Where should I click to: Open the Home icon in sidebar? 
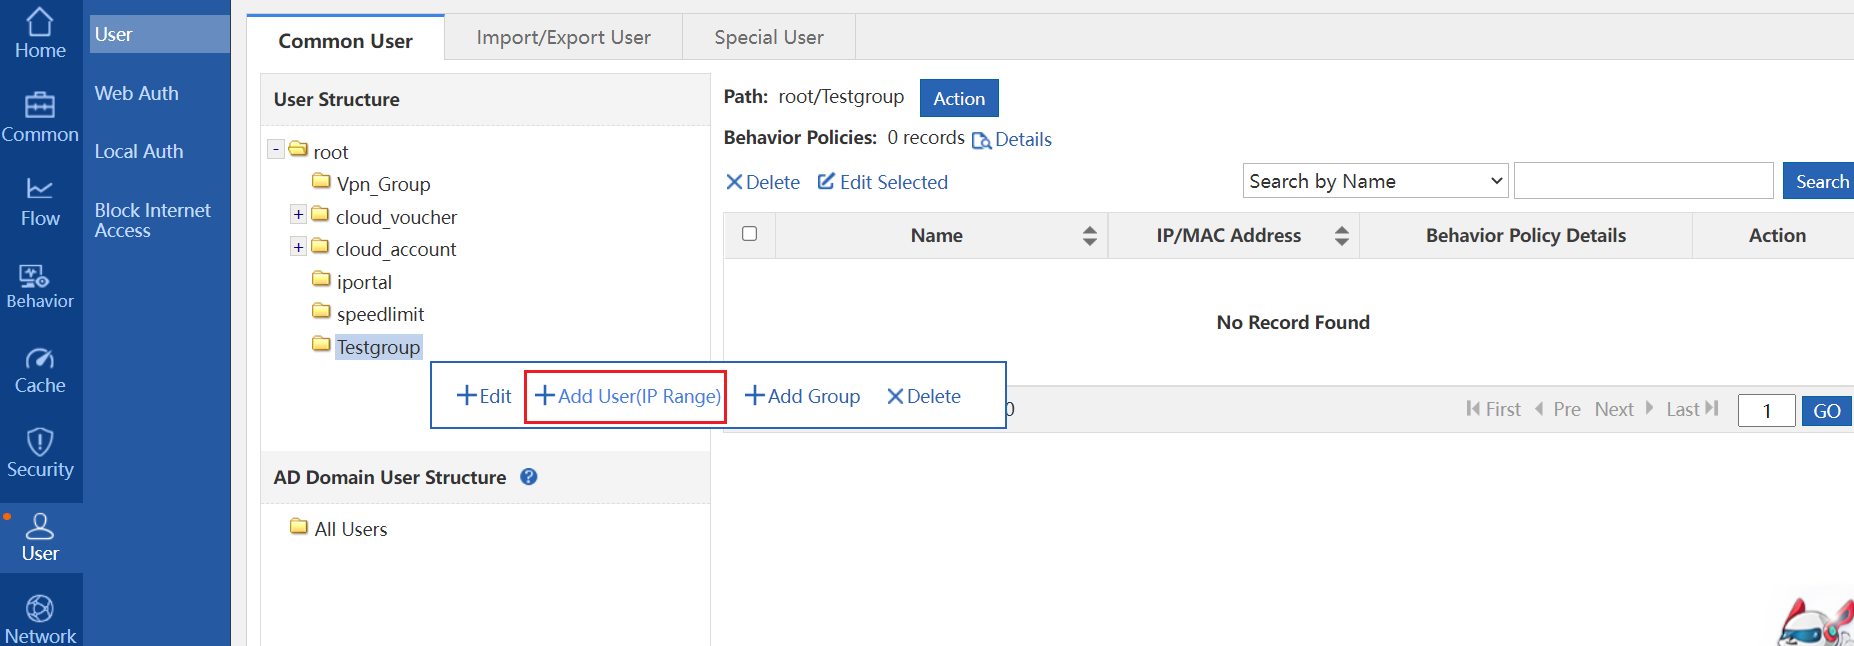(x=40, y=22)
